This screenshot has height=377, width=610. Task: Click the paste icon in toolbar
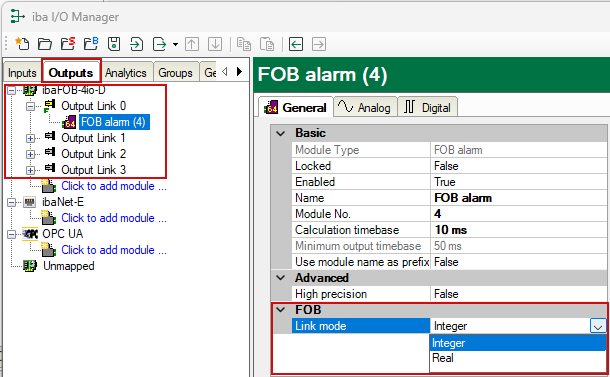click(267, 44)
